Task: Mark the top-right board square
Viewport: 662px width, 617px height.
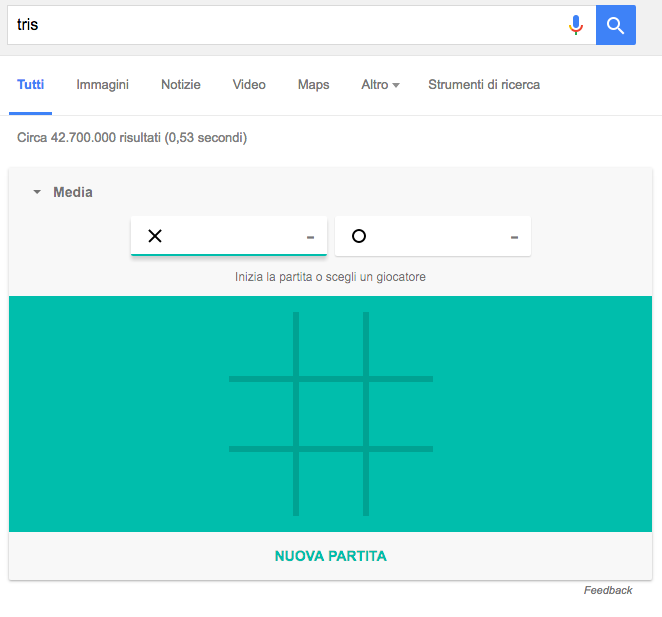Action: pos(401,345)
